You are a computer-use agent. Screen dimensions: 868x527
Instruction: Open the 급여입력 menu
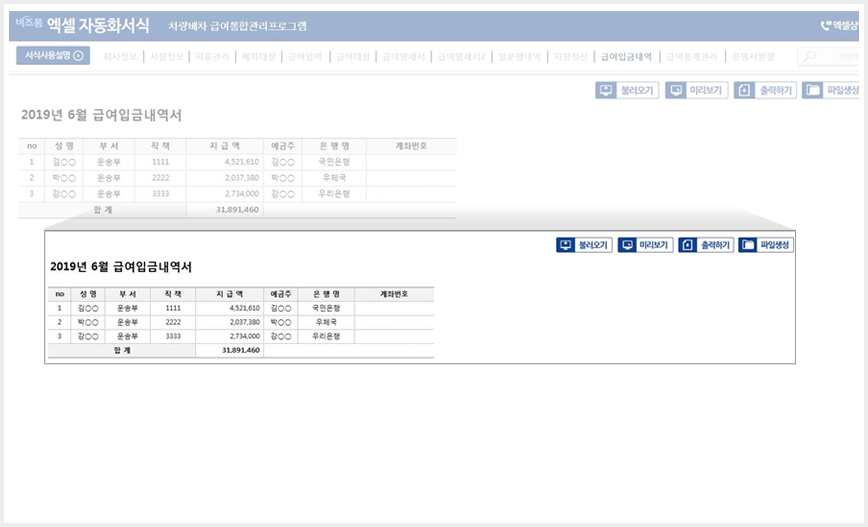(305, 56)
